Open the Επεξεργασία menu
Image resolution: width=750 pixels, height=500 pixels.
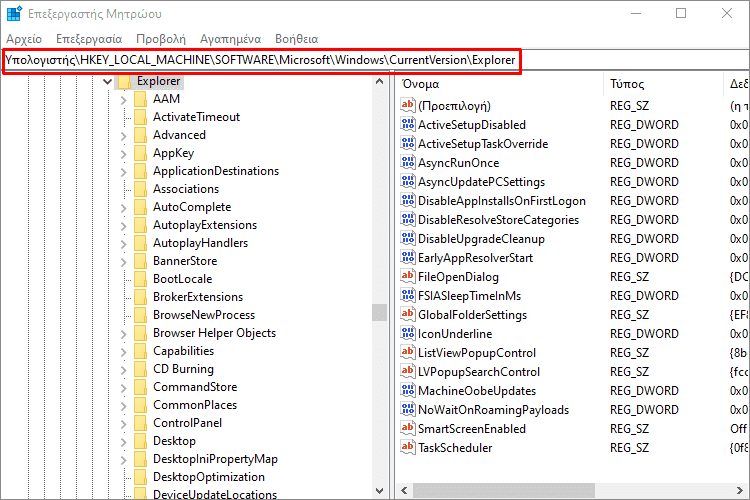click(x=89, y=39)
